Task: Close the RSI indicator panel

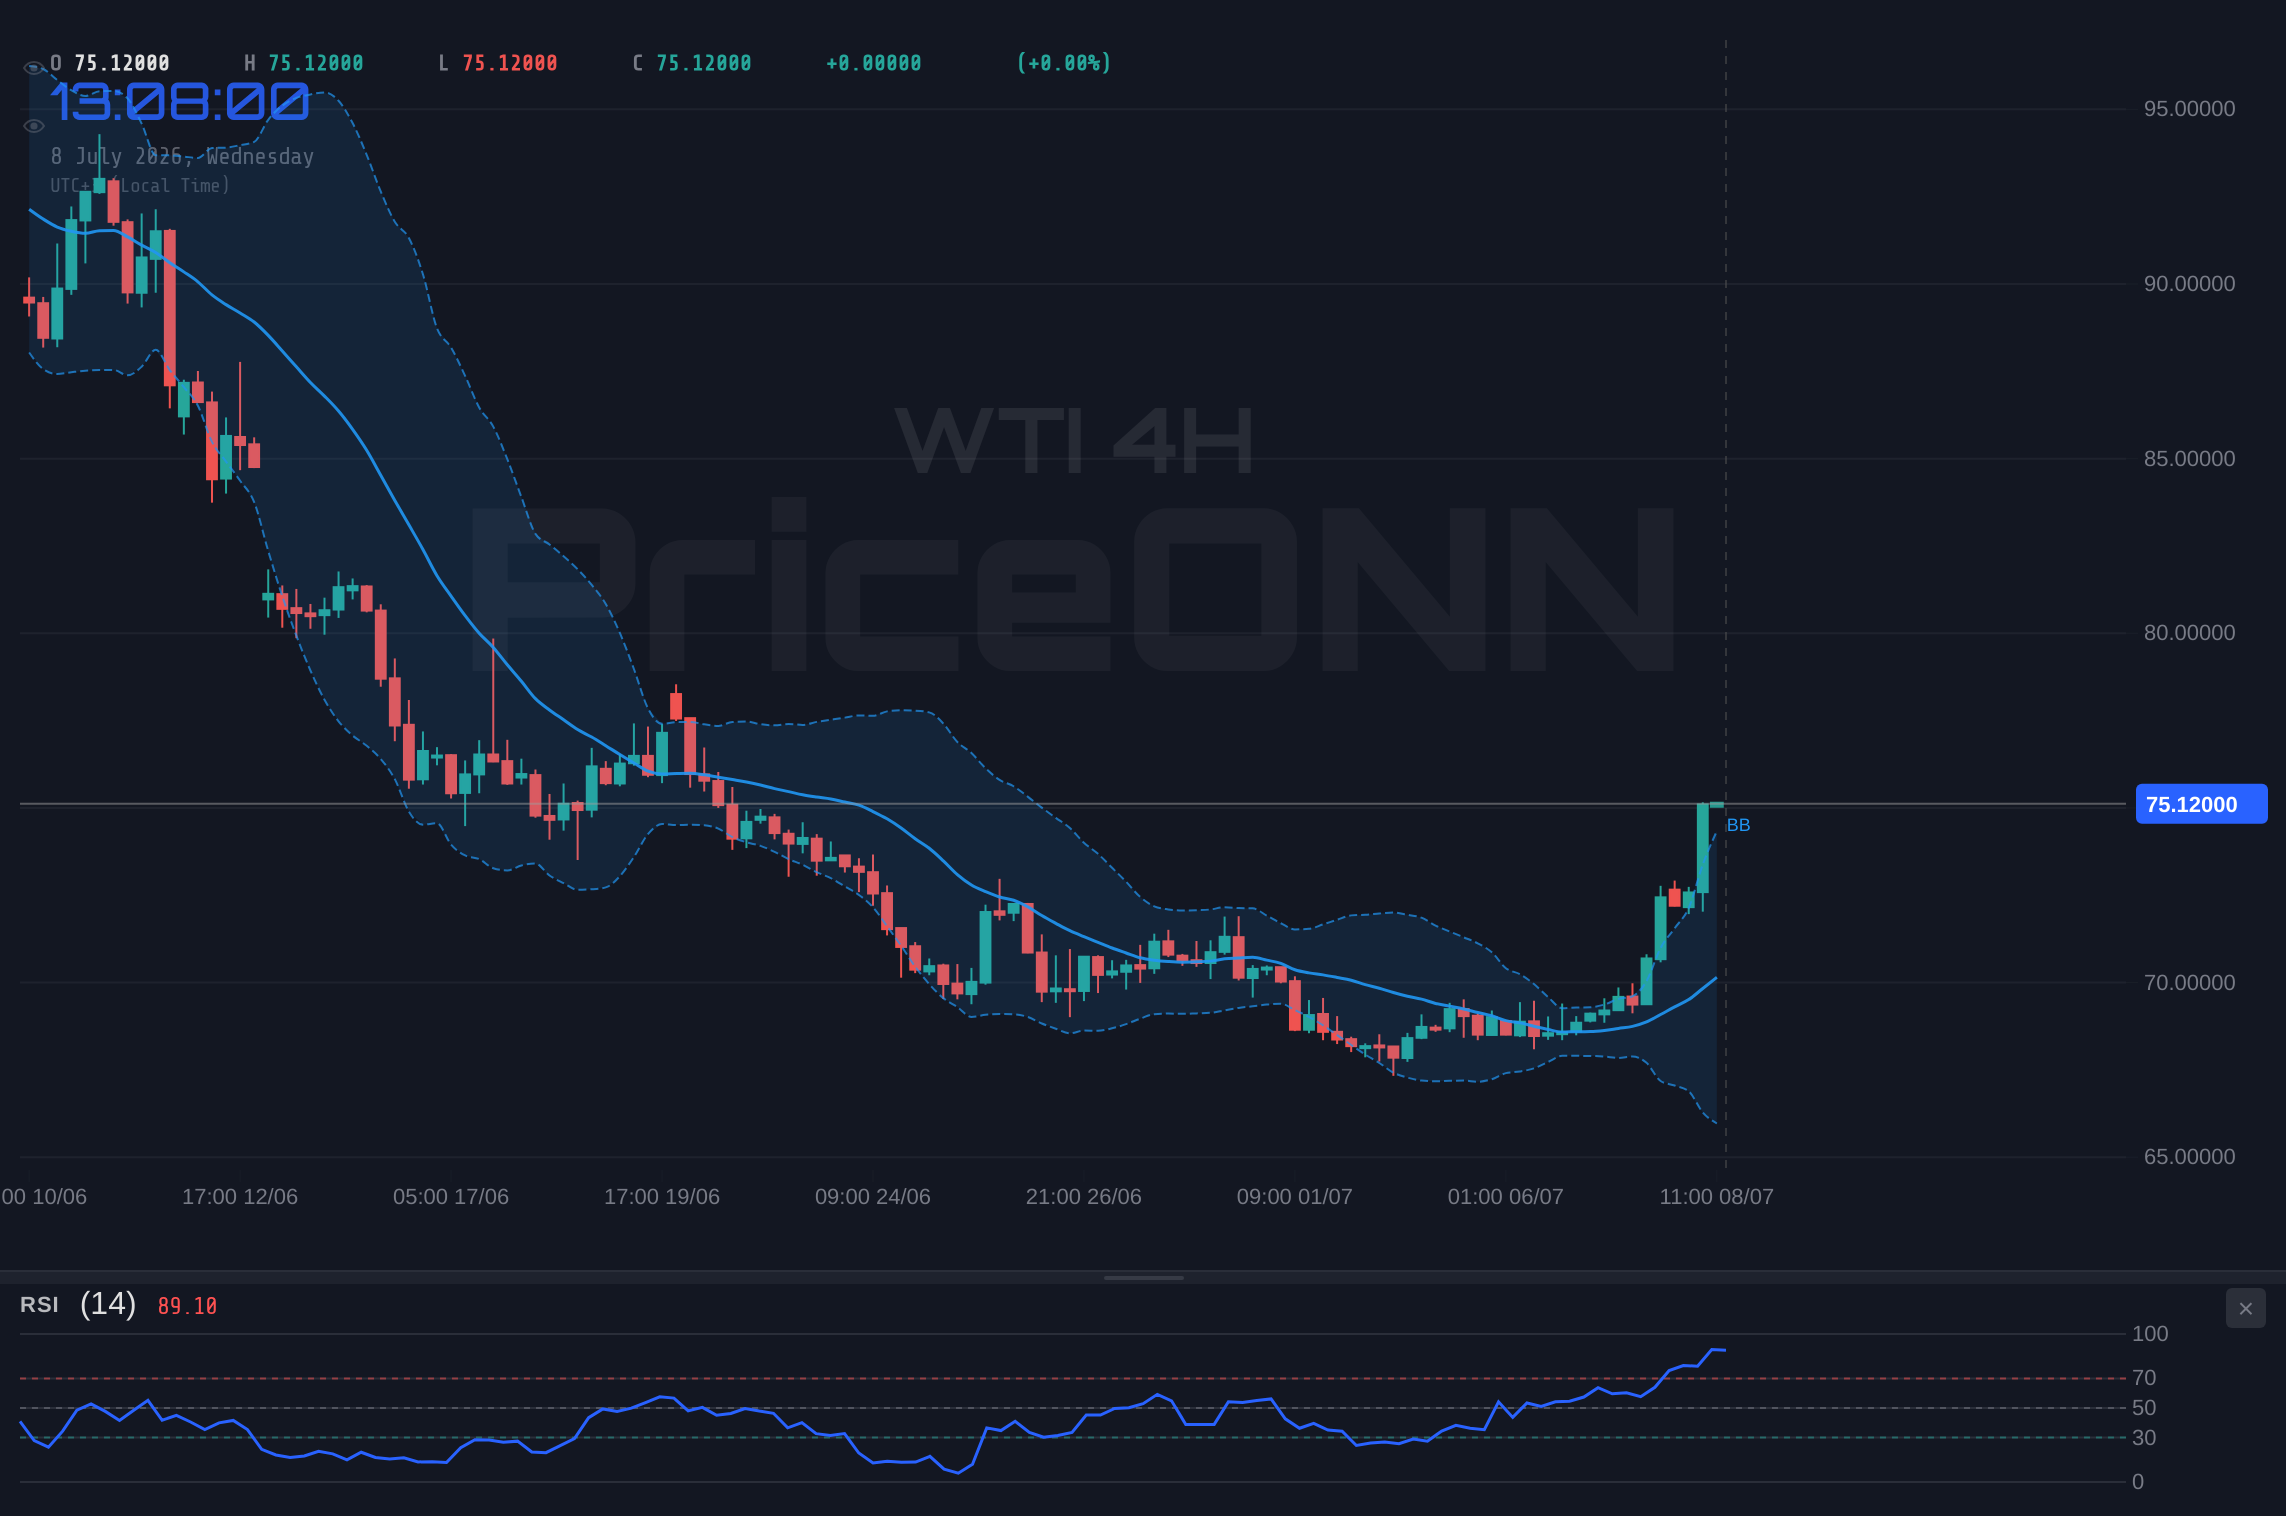Action: click(x=2245, y=1308)
